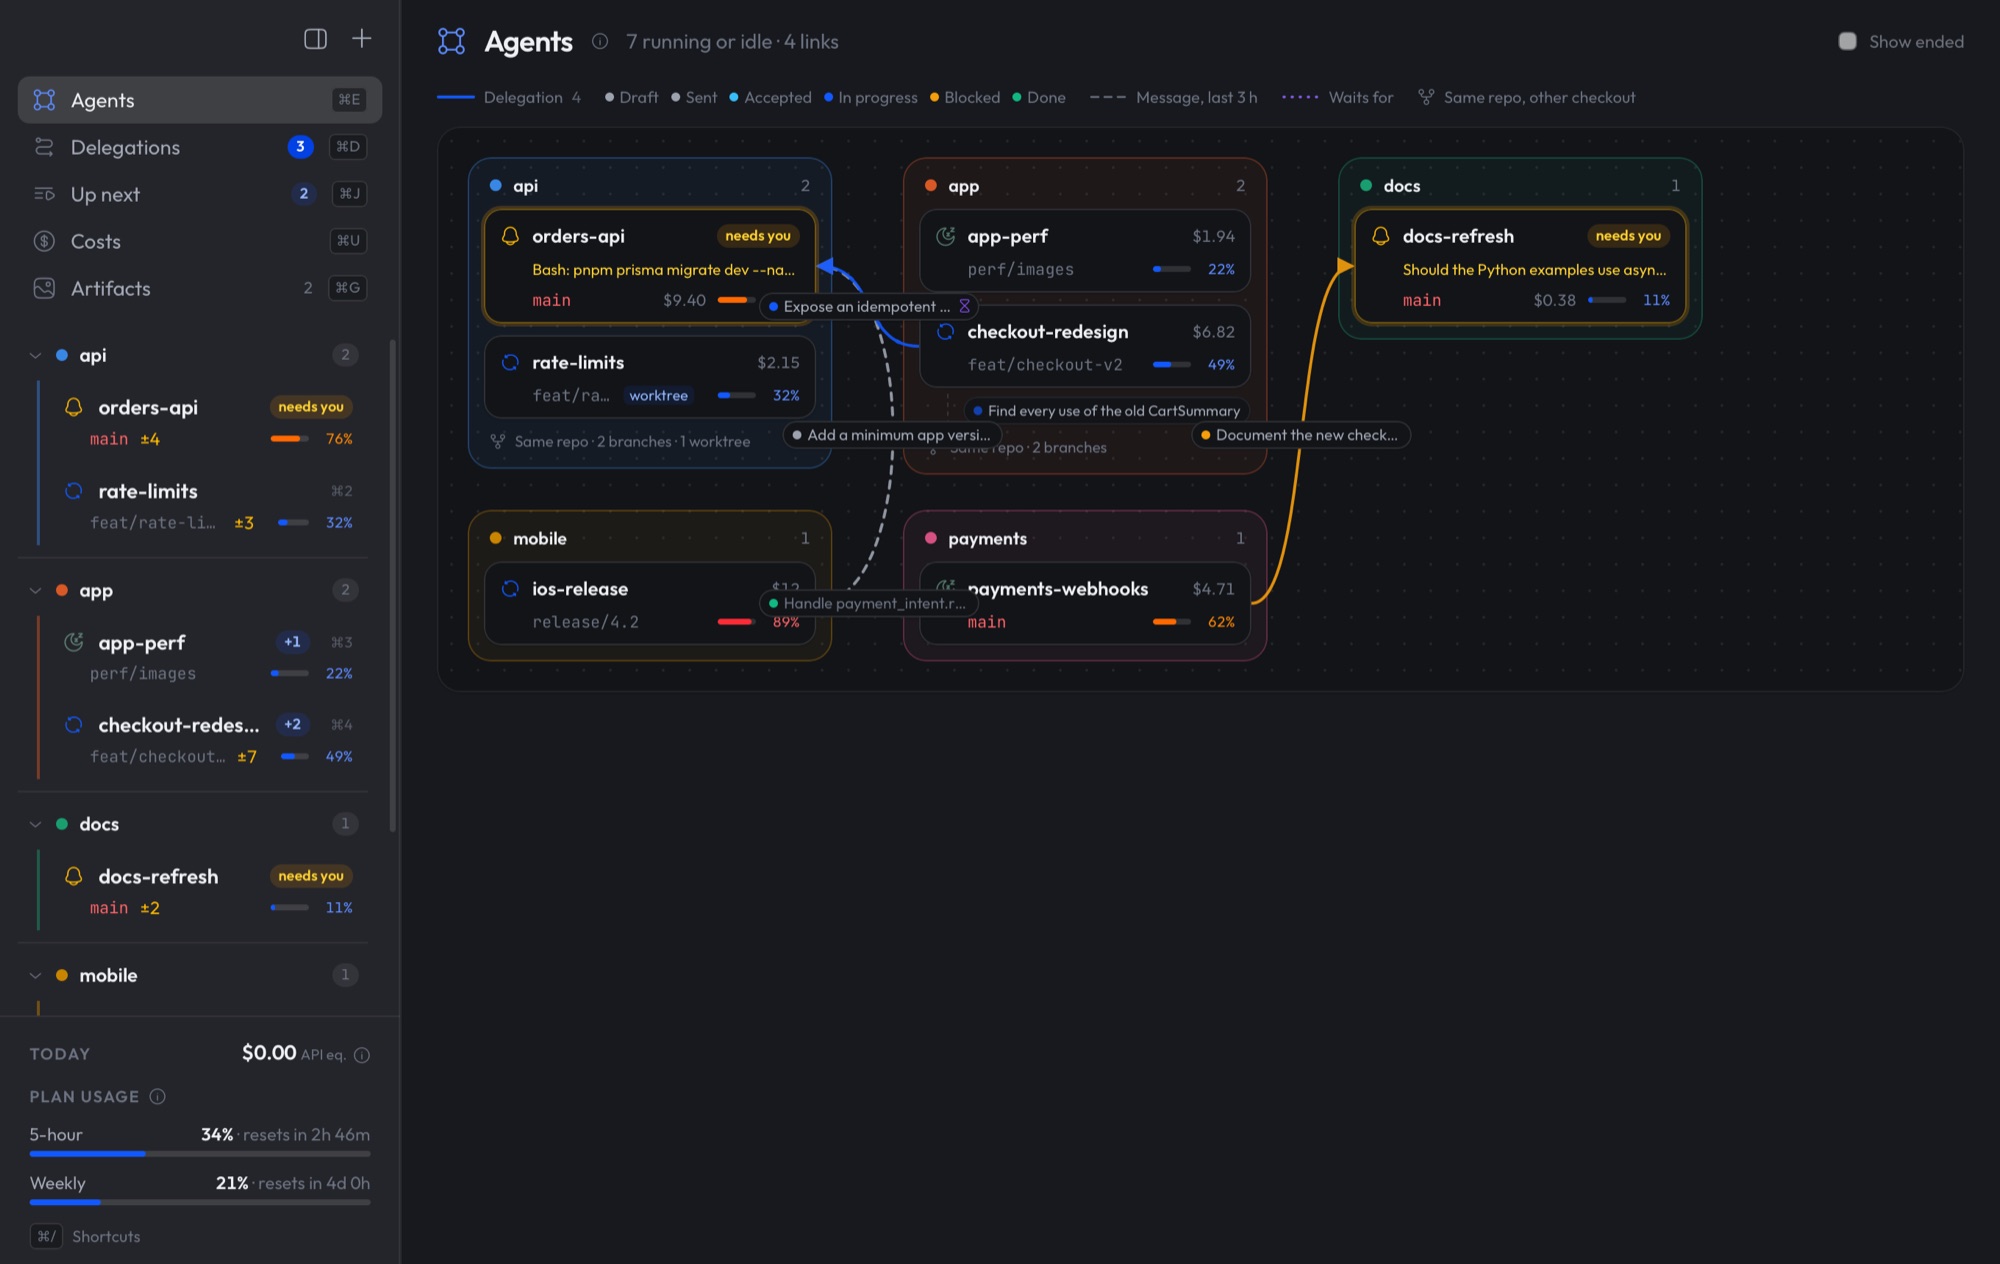Click the keyboard shortcut icon beside Shortcuts
2000x1264 pixels.
[x=46, y=1236]
